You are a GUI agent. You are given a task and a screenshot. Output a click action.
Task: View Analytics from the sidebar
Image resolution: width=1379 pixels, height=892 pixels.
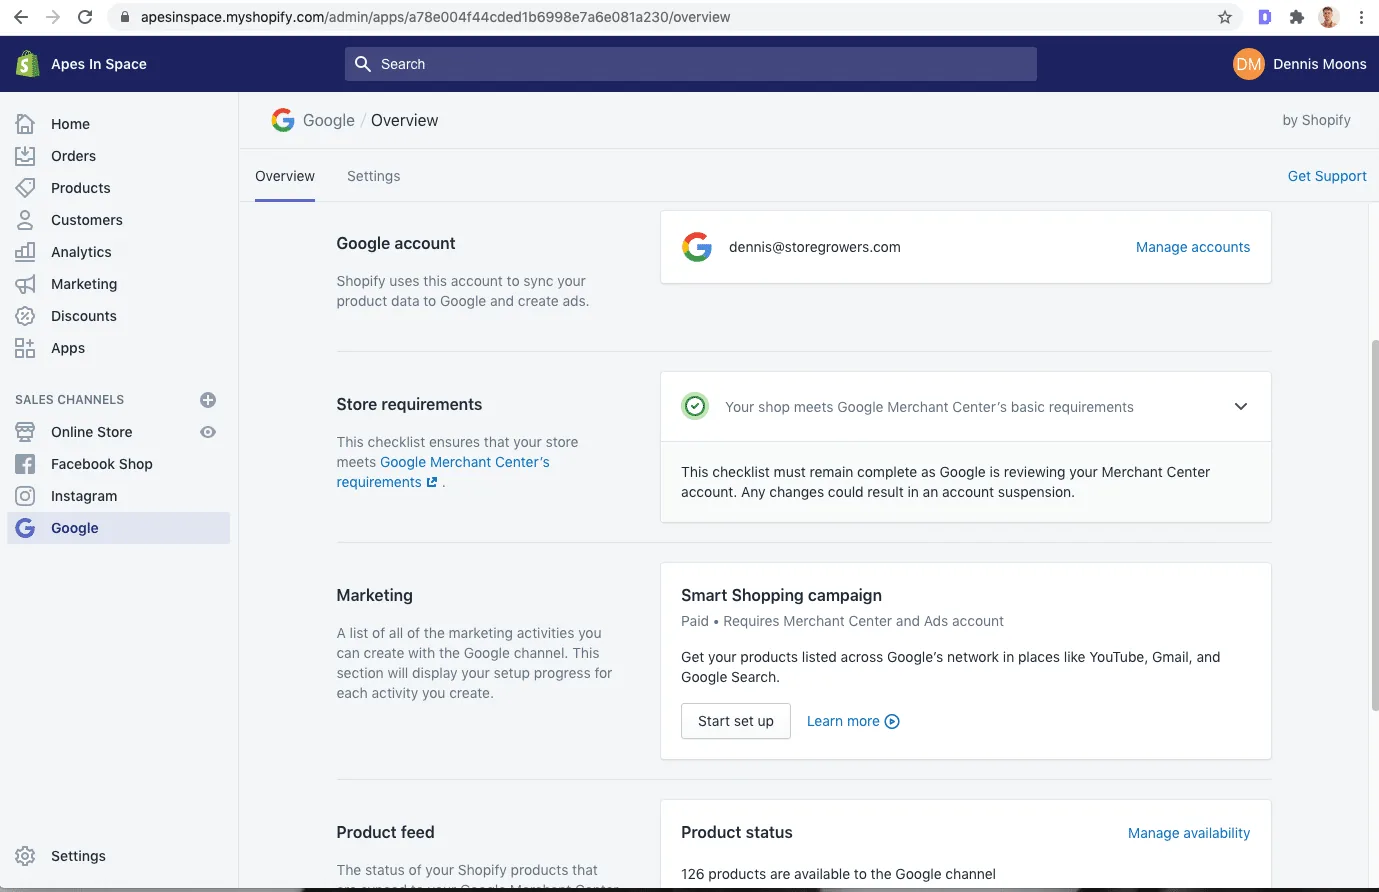pyautogui.click(x=81, y=251)
